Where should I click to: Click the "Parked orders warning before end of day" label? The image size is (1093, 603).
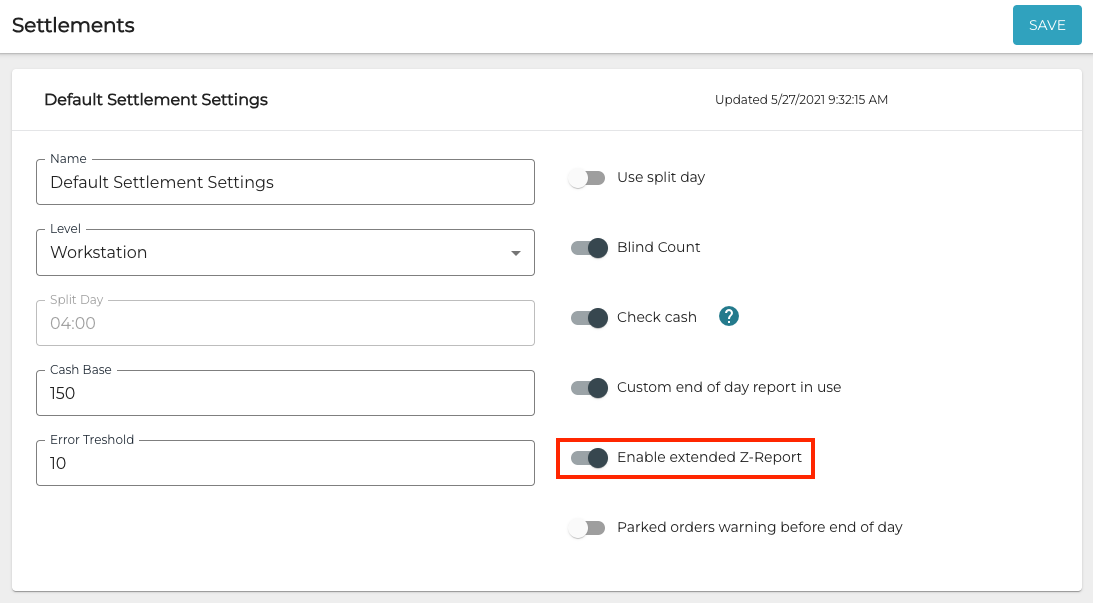(x=759, y=527)
